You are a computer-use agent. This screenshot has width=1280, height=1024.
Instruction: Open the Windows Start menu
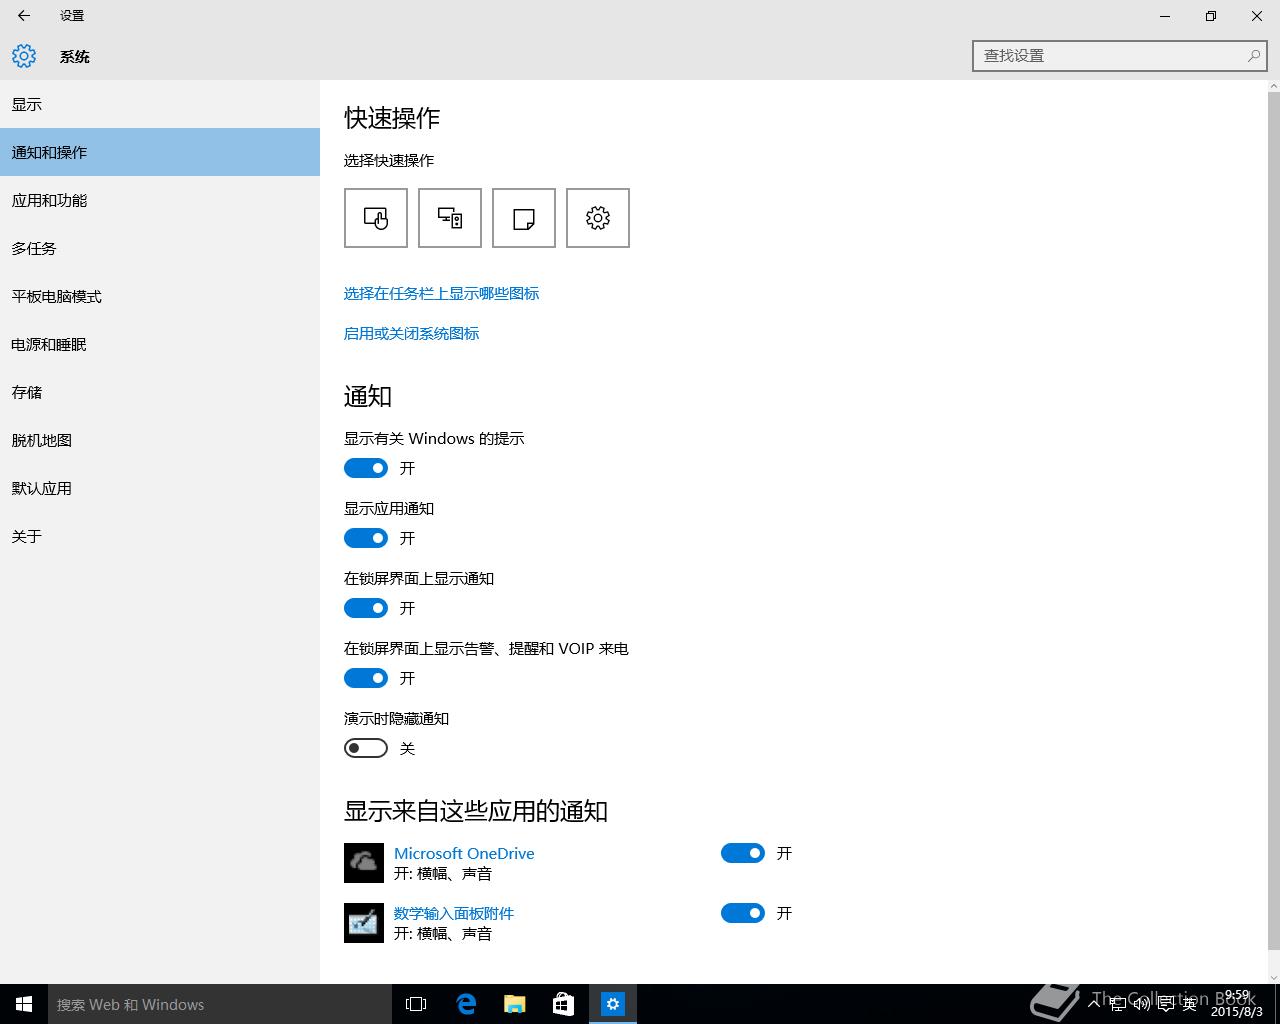coord(24,1004)
